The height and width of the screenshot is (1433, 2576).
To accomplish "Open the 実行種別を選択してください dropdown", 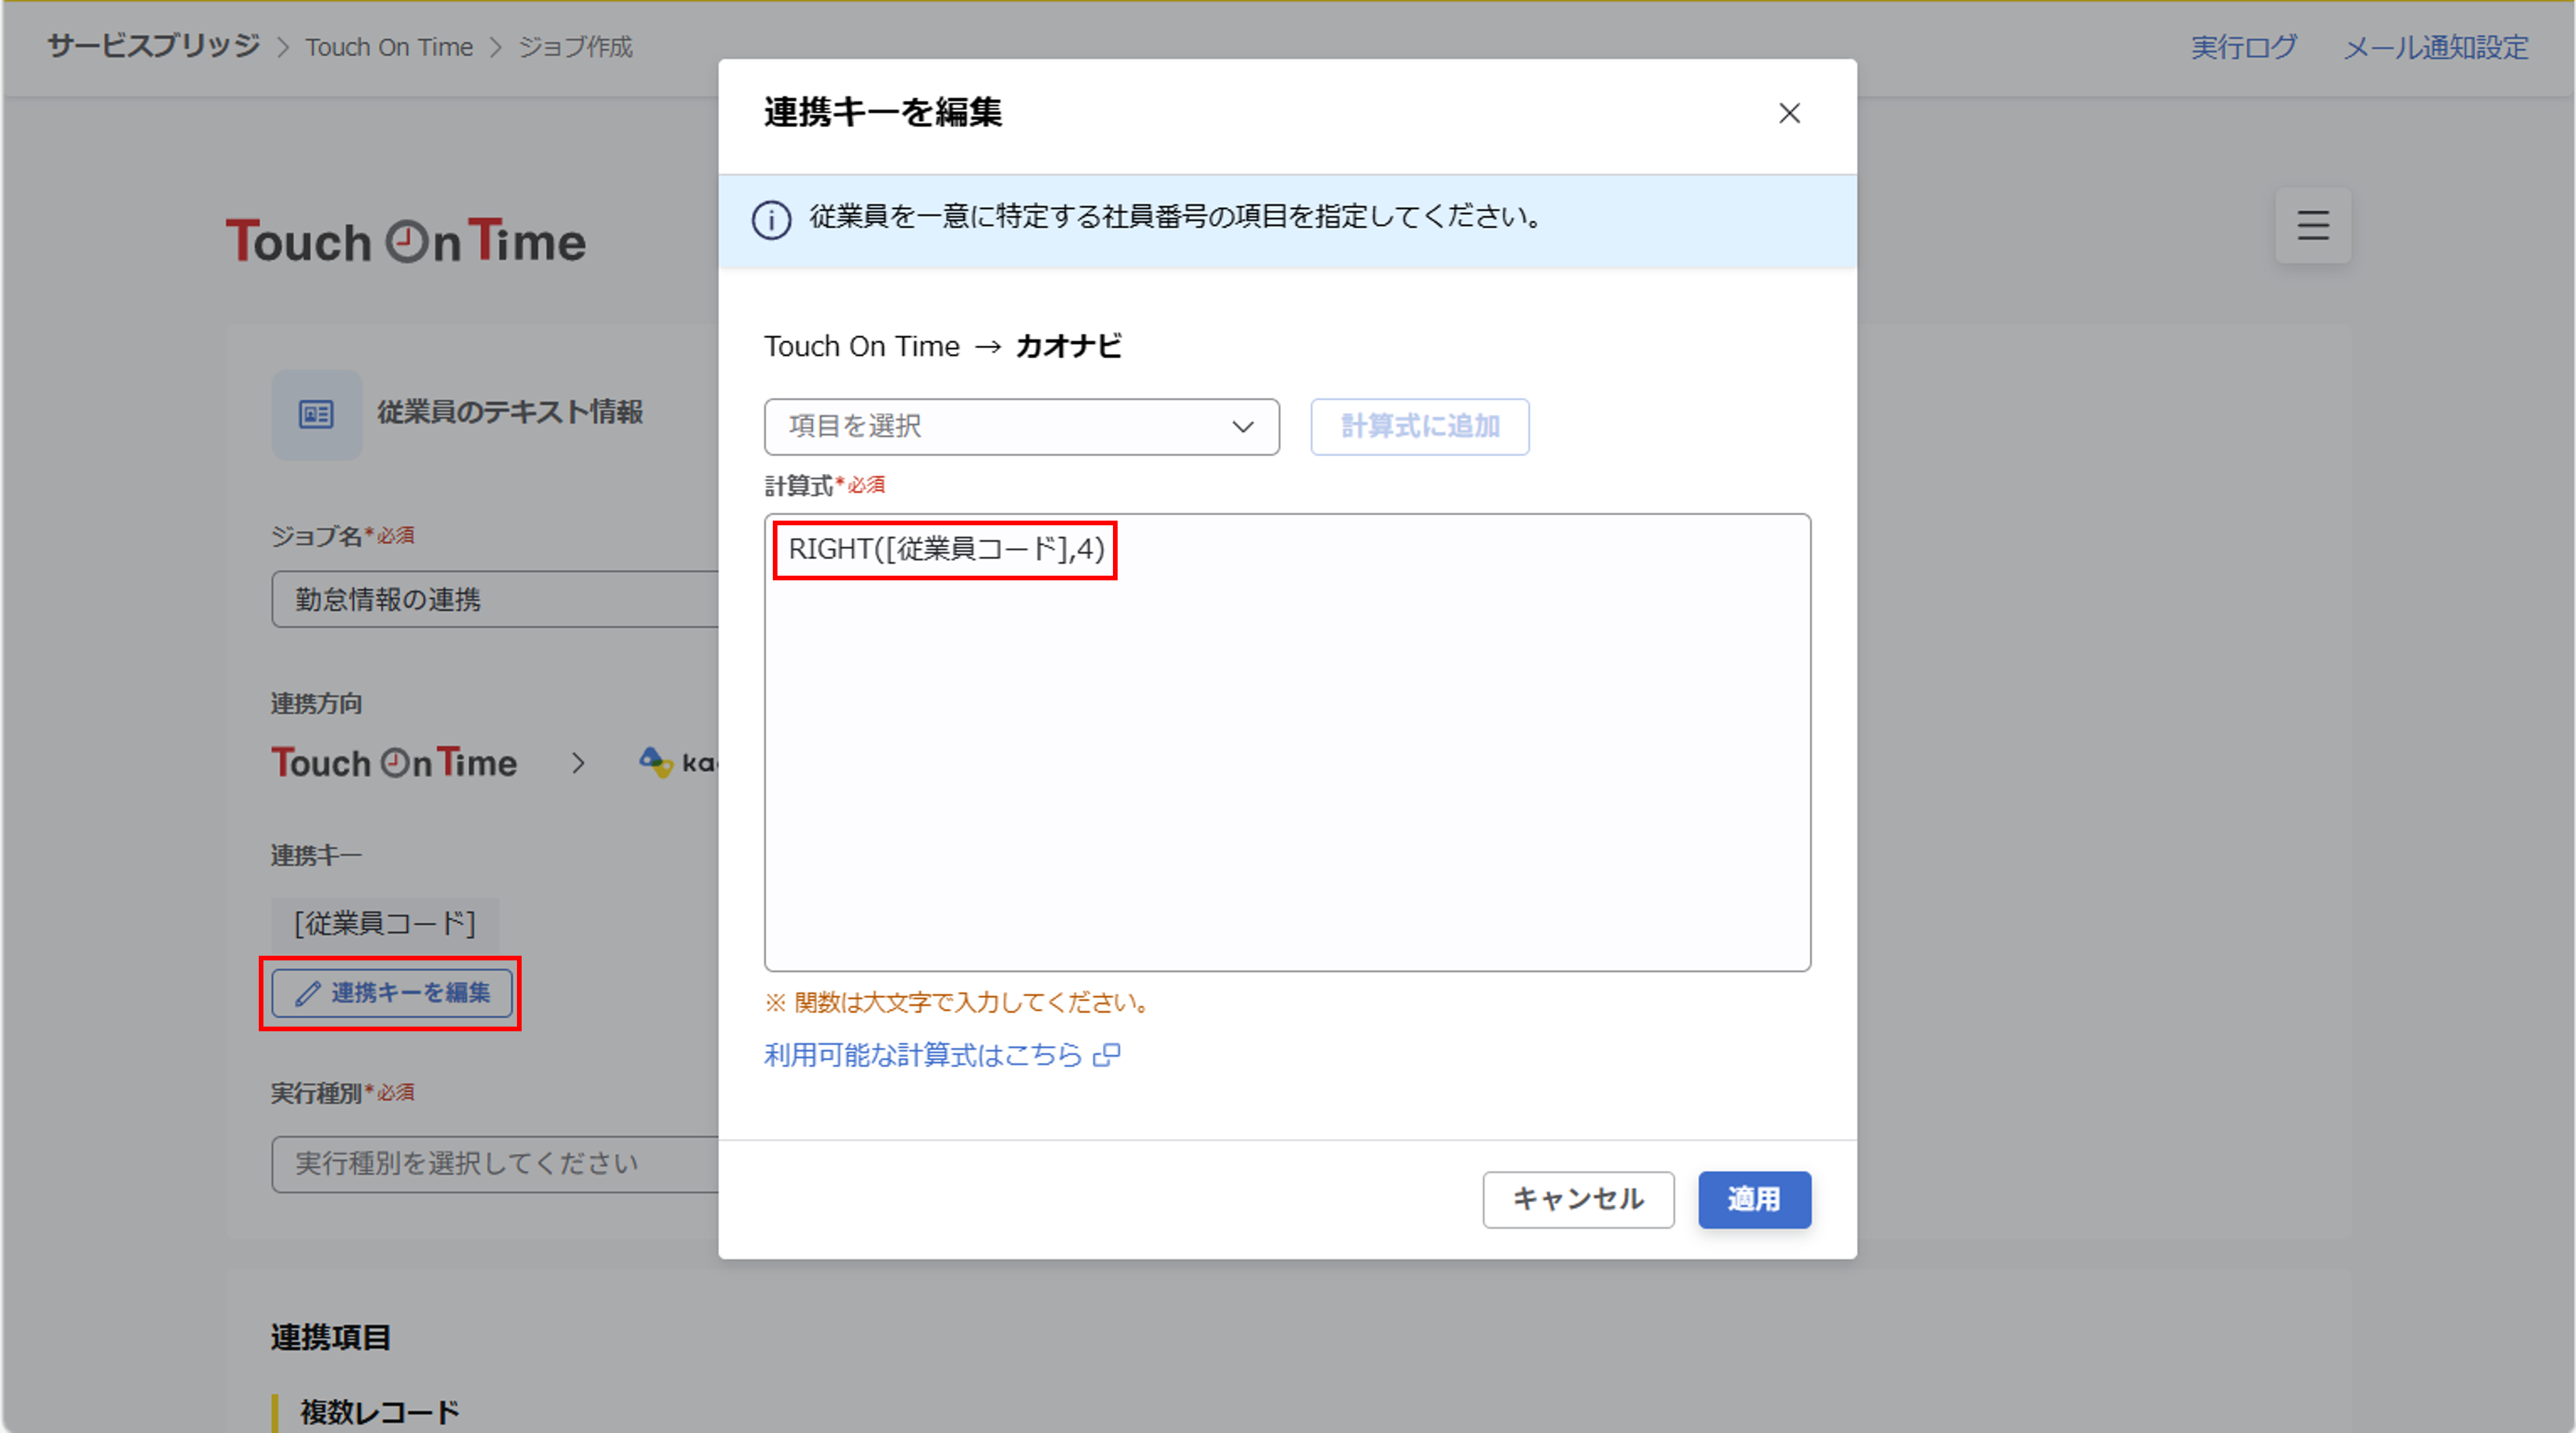I will click(495, 1163).
